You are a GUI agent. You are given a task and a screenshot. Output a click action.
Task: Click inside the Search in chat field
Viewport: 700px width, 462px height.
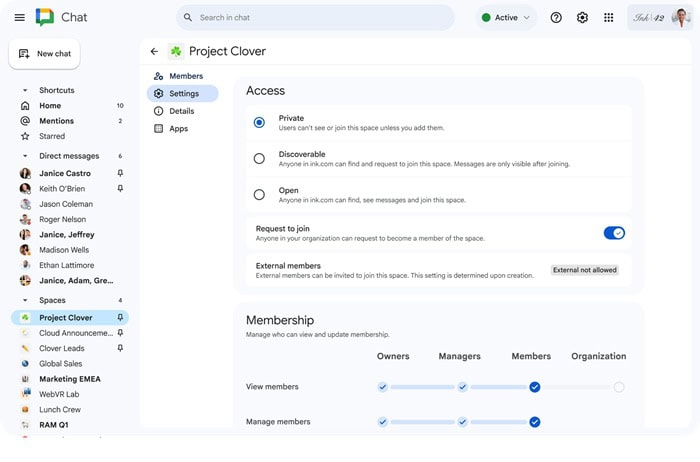316,17
